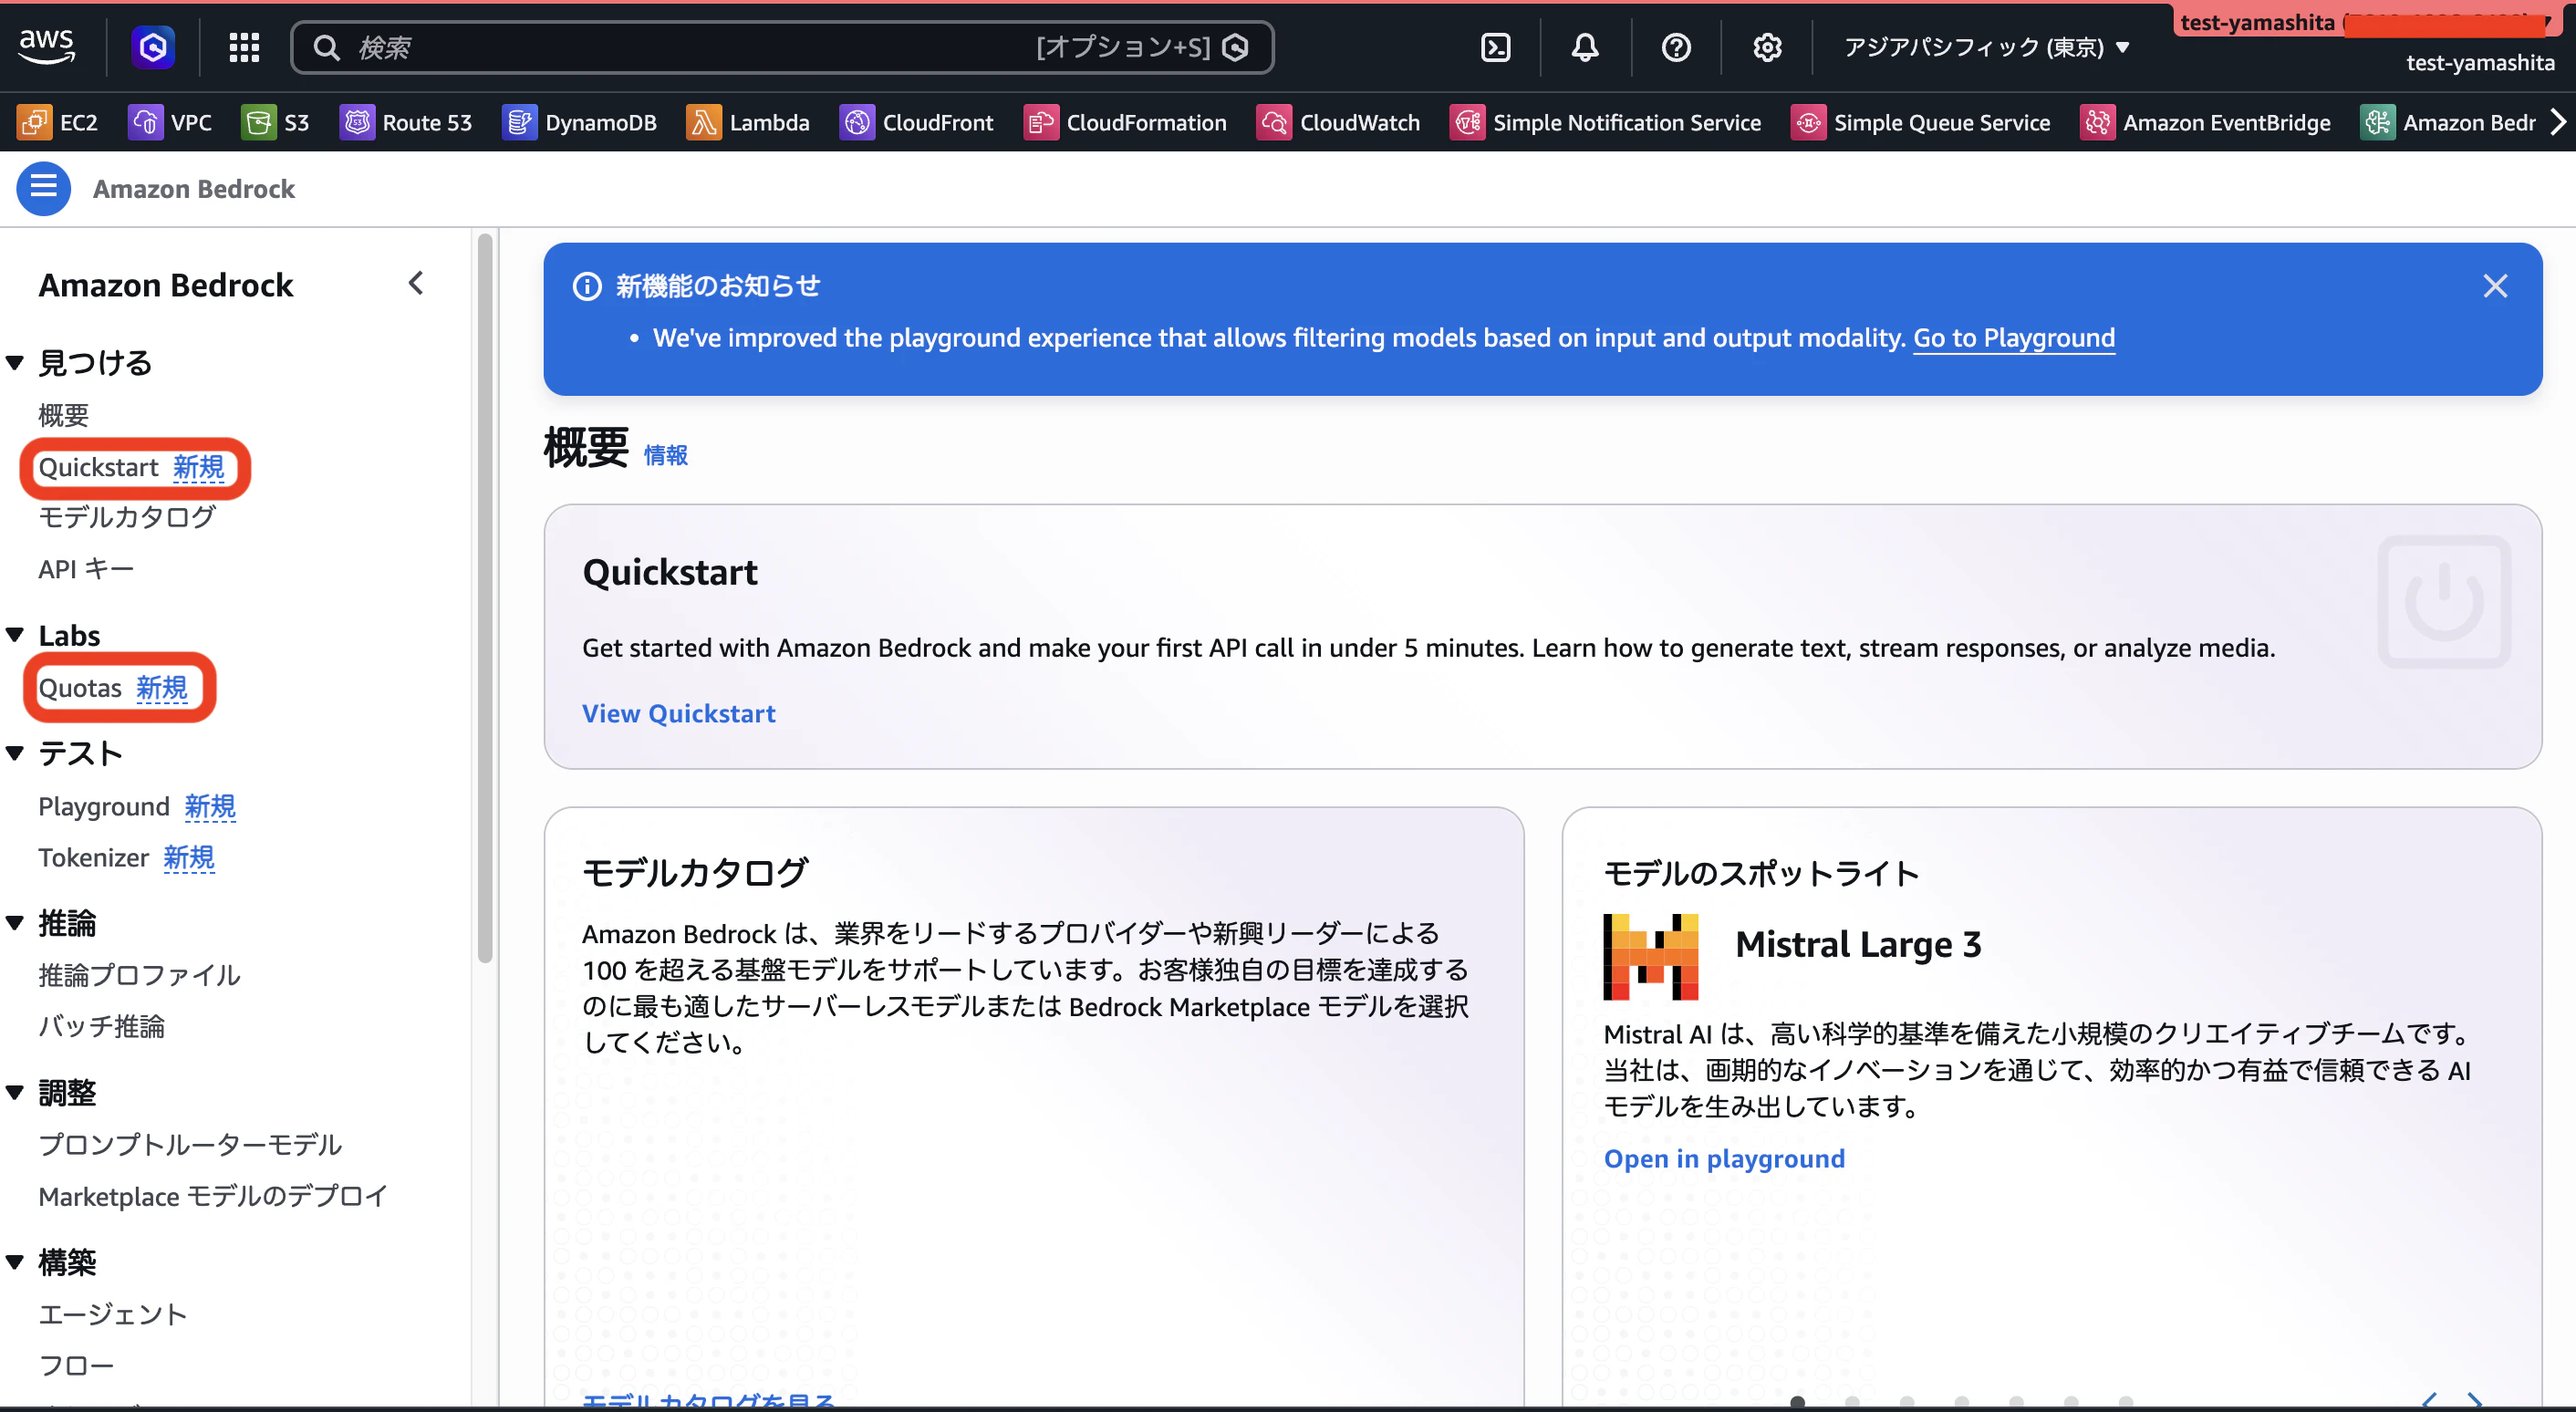Open エージェント in the side navigation

pyautogui.click(x=113, y=1314)
